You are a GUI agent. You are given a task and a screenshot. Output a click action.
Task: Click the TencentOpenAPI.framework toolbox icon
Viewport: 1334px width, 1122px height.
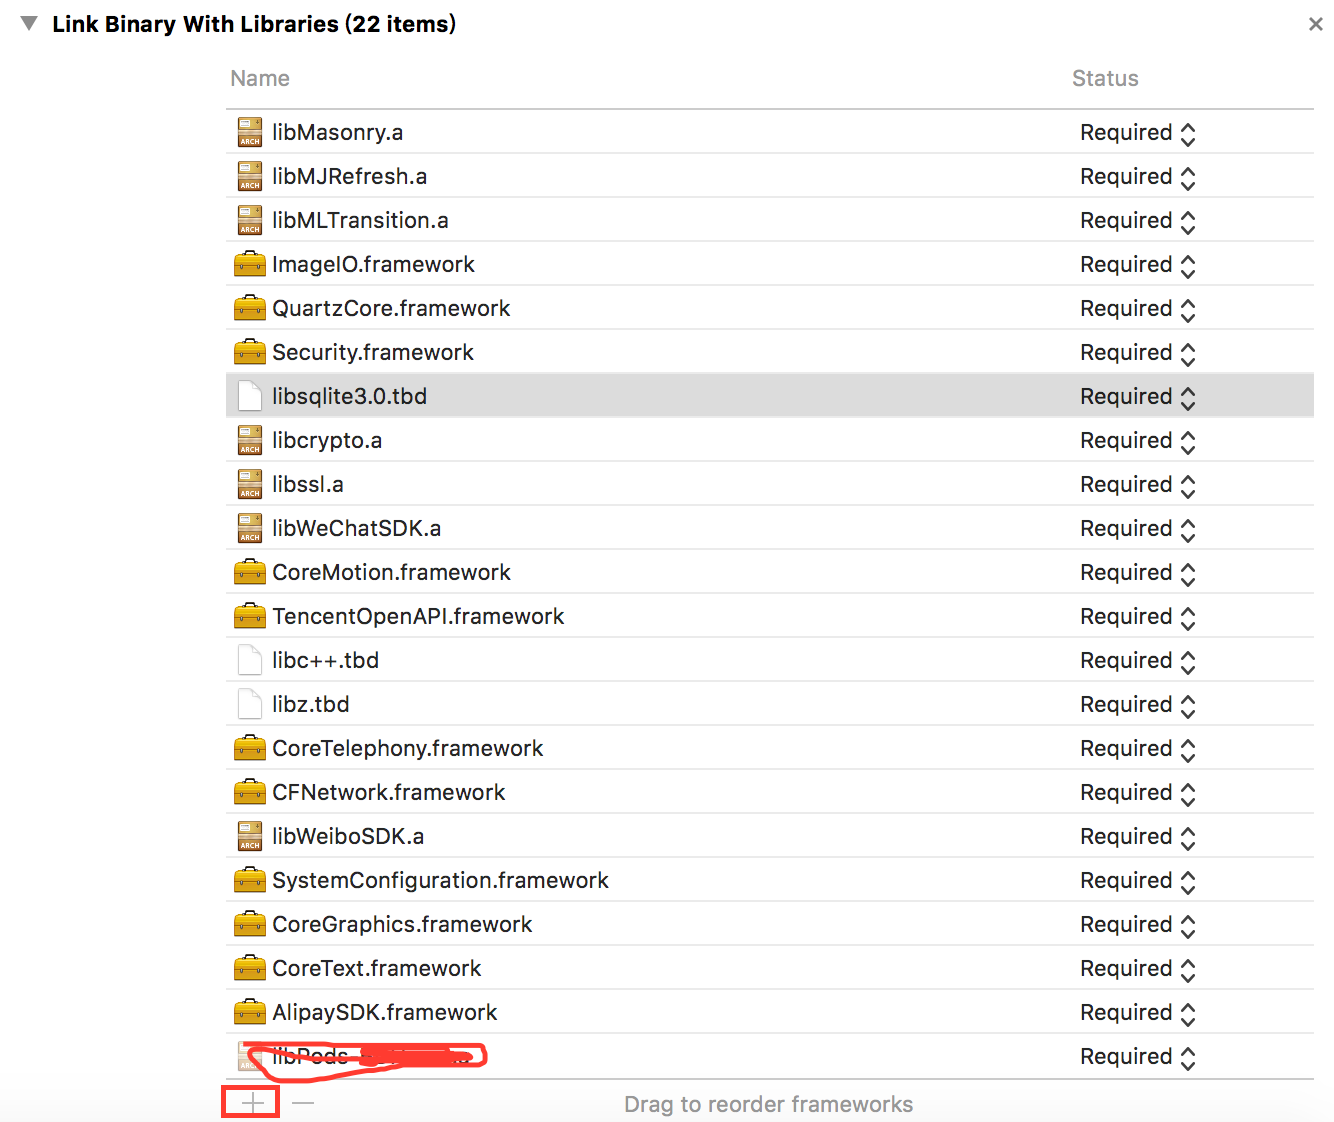tap(250, 616)
